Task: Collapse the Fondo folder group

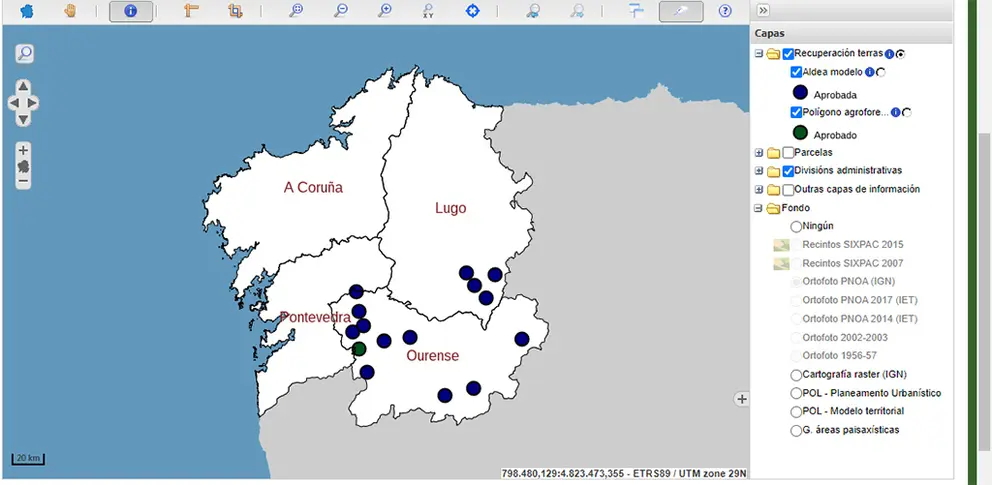Action: (x=759, y=208)
